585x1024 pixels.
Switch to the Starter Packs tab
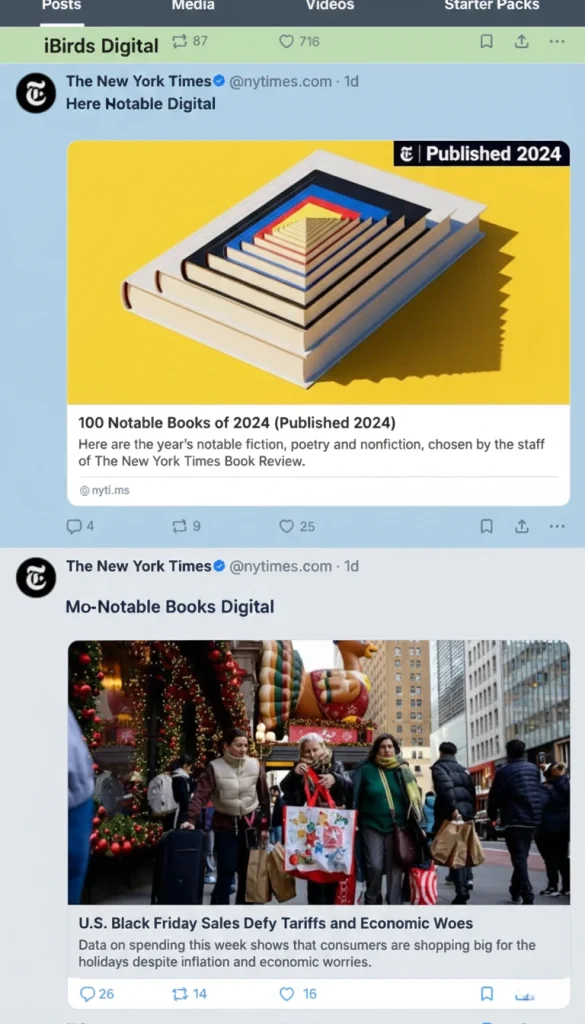click(492, 6)
